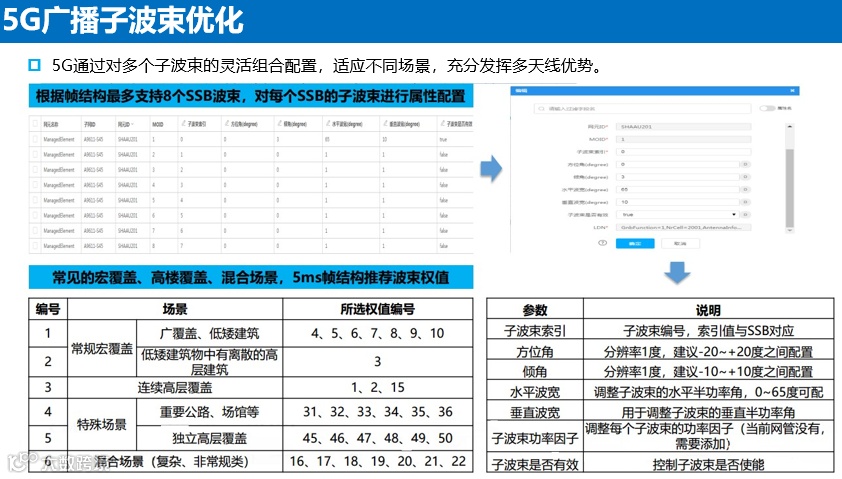Click the '常规宏覆盖' category cell
Viewport: 842px width, 479px height.
click(102, 349)
